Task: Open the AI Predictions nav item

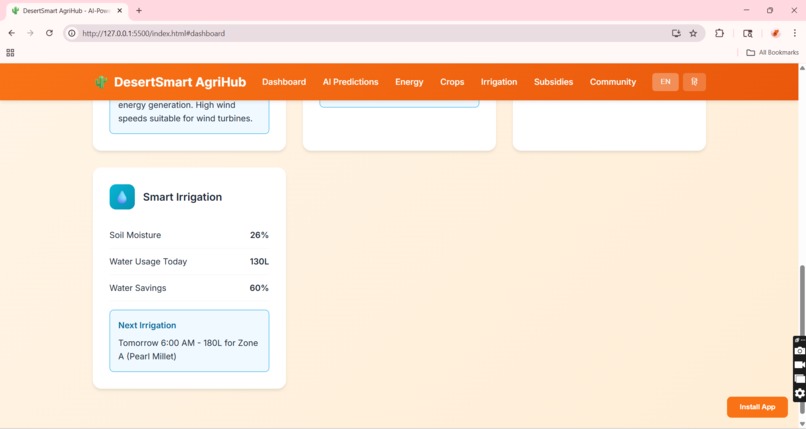Action: 351,82
